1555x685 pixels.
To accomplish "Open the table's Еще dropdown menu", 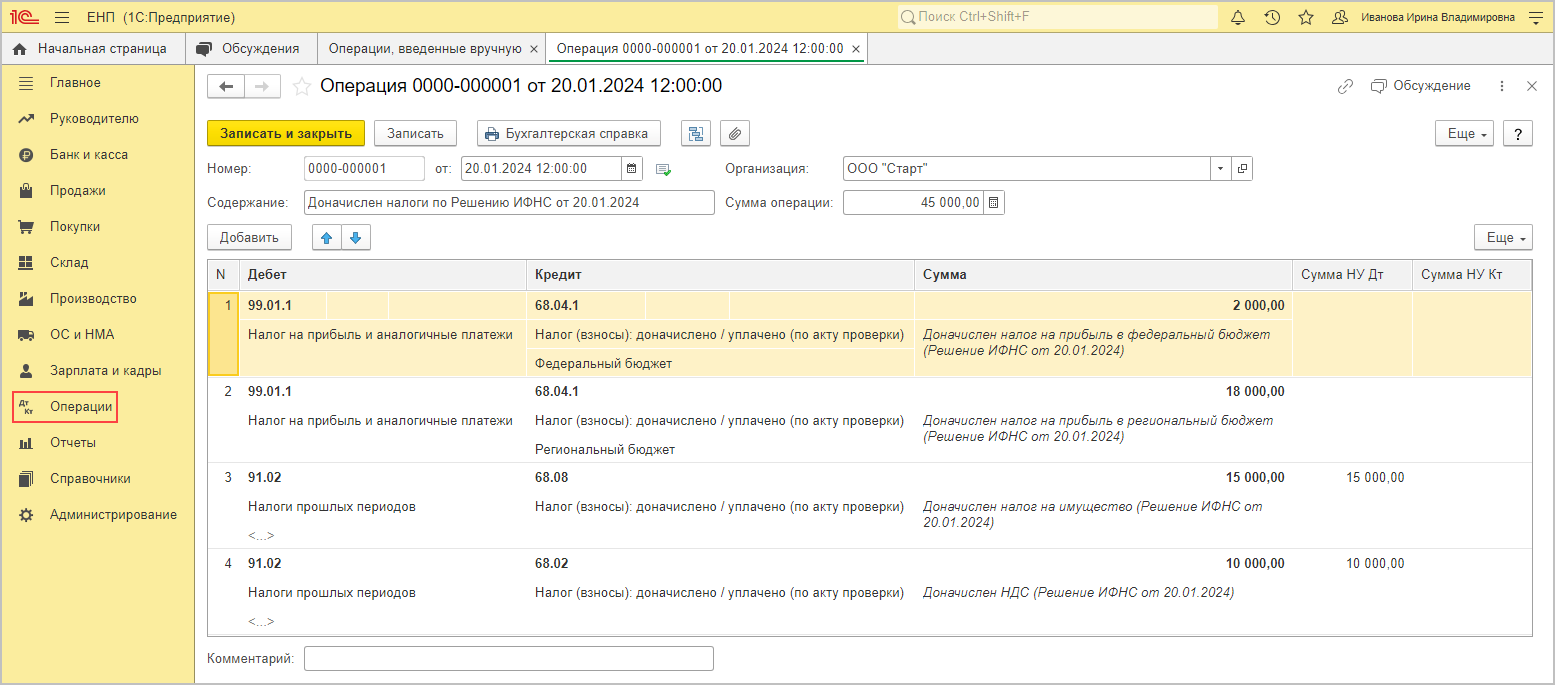I will pos(1503,238).
